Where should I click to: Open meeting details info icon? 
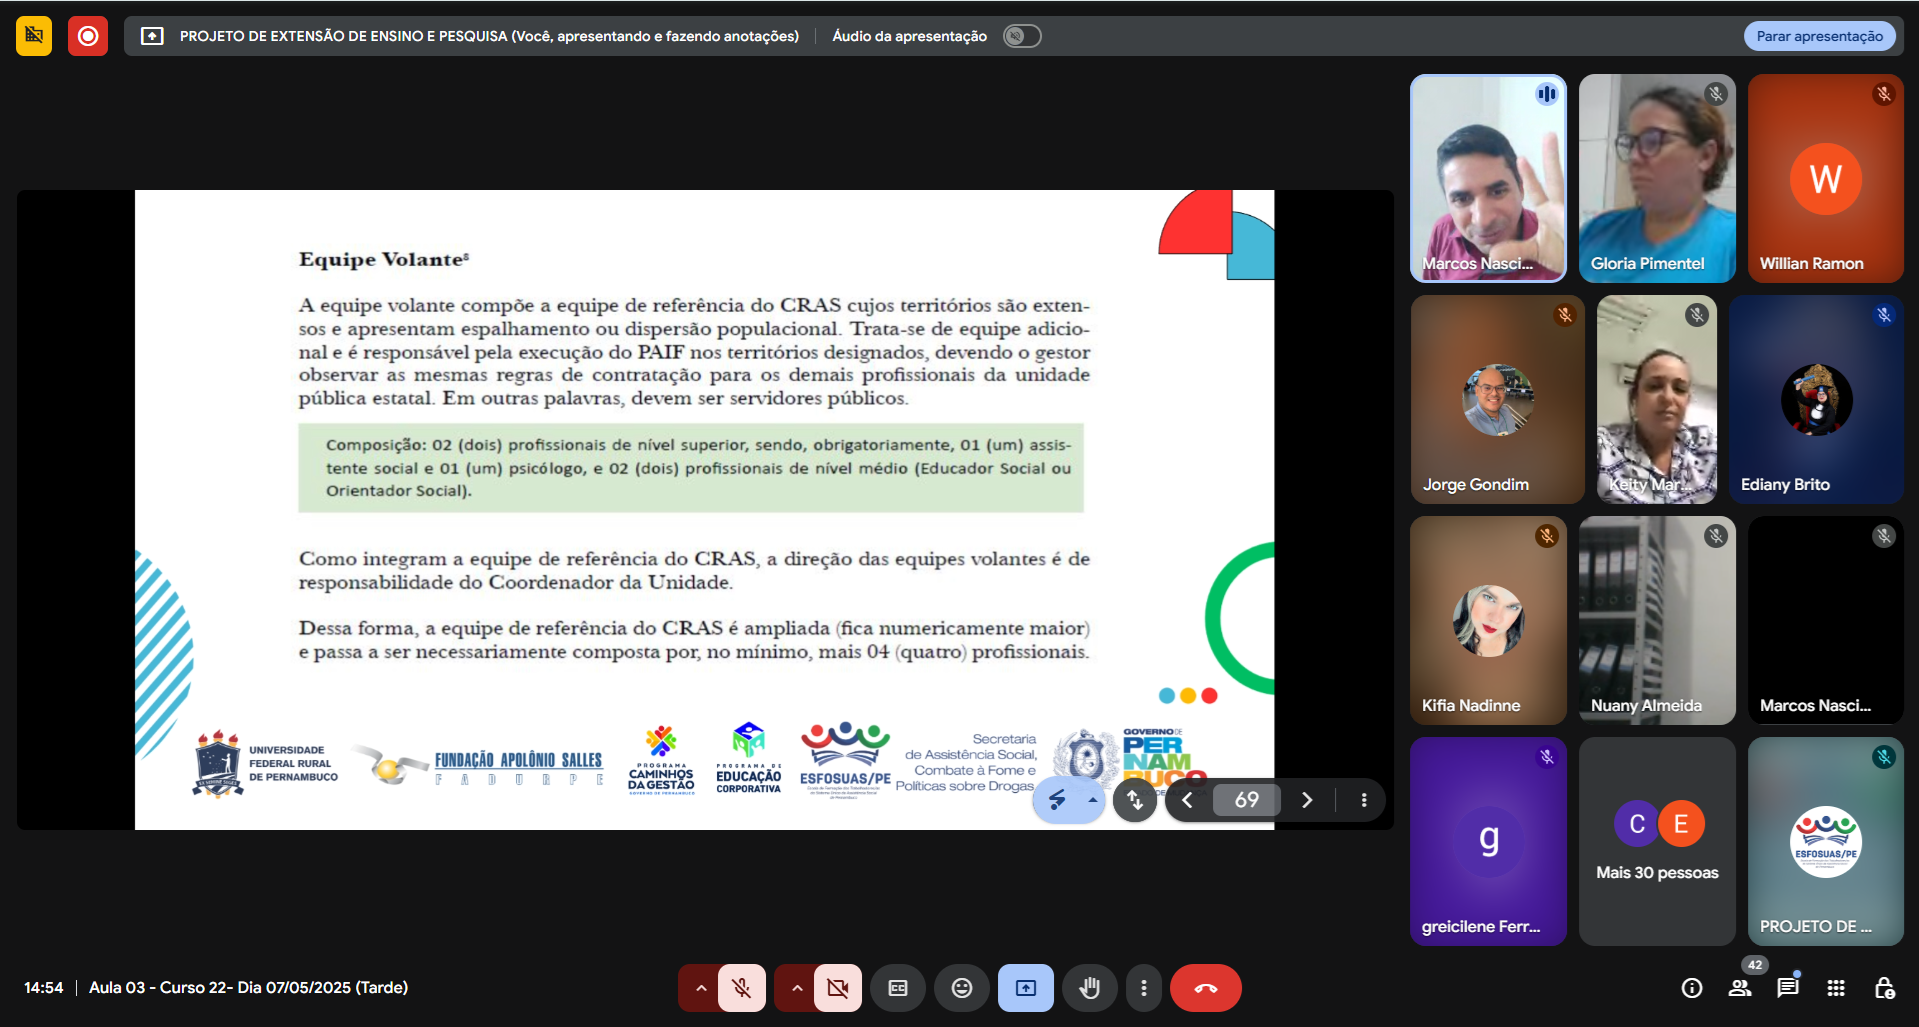tap(1691, 988)
